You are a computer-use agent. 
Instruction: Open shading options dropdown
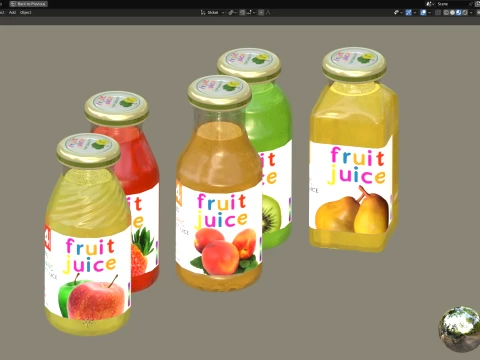pyautogui.click(x=471, y=13)
